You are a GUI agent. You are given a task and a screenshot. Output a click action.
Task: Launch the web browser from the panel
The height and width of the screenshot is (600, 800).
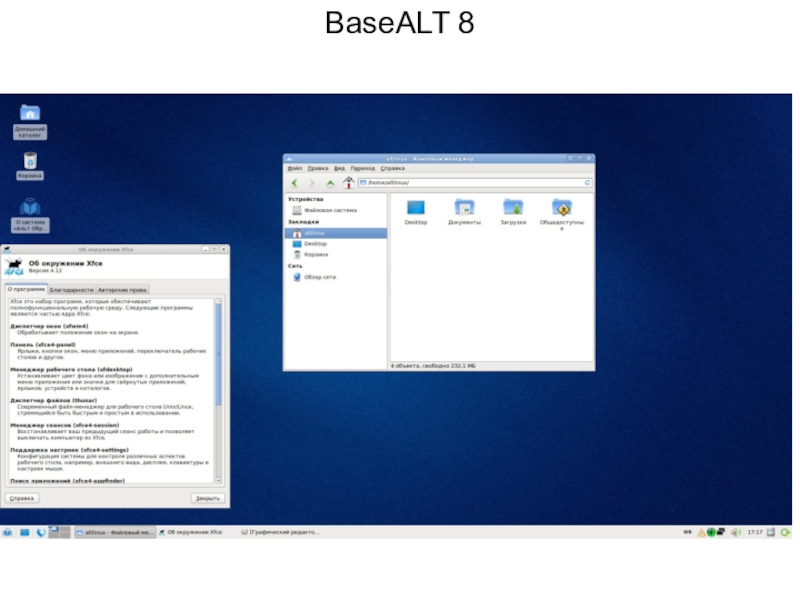[41, 532]
